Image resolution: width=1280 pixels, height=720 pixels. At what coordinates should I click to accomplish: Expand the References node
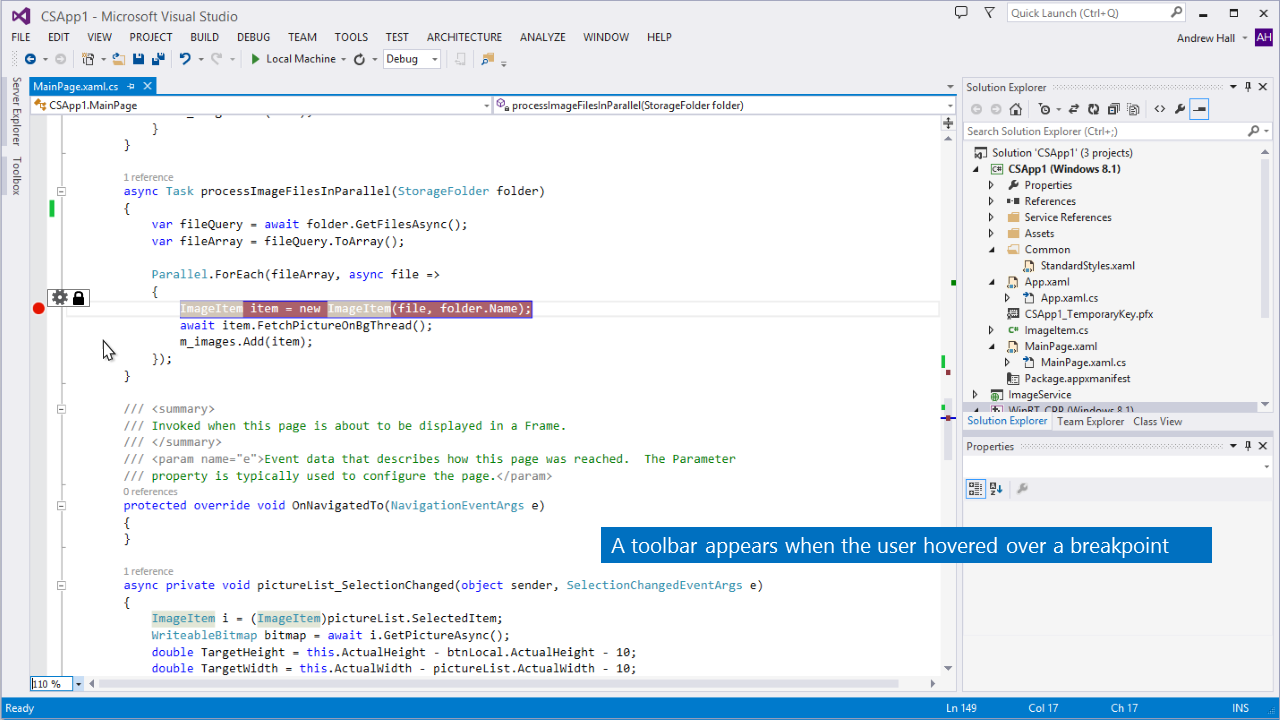pos(991,201)
